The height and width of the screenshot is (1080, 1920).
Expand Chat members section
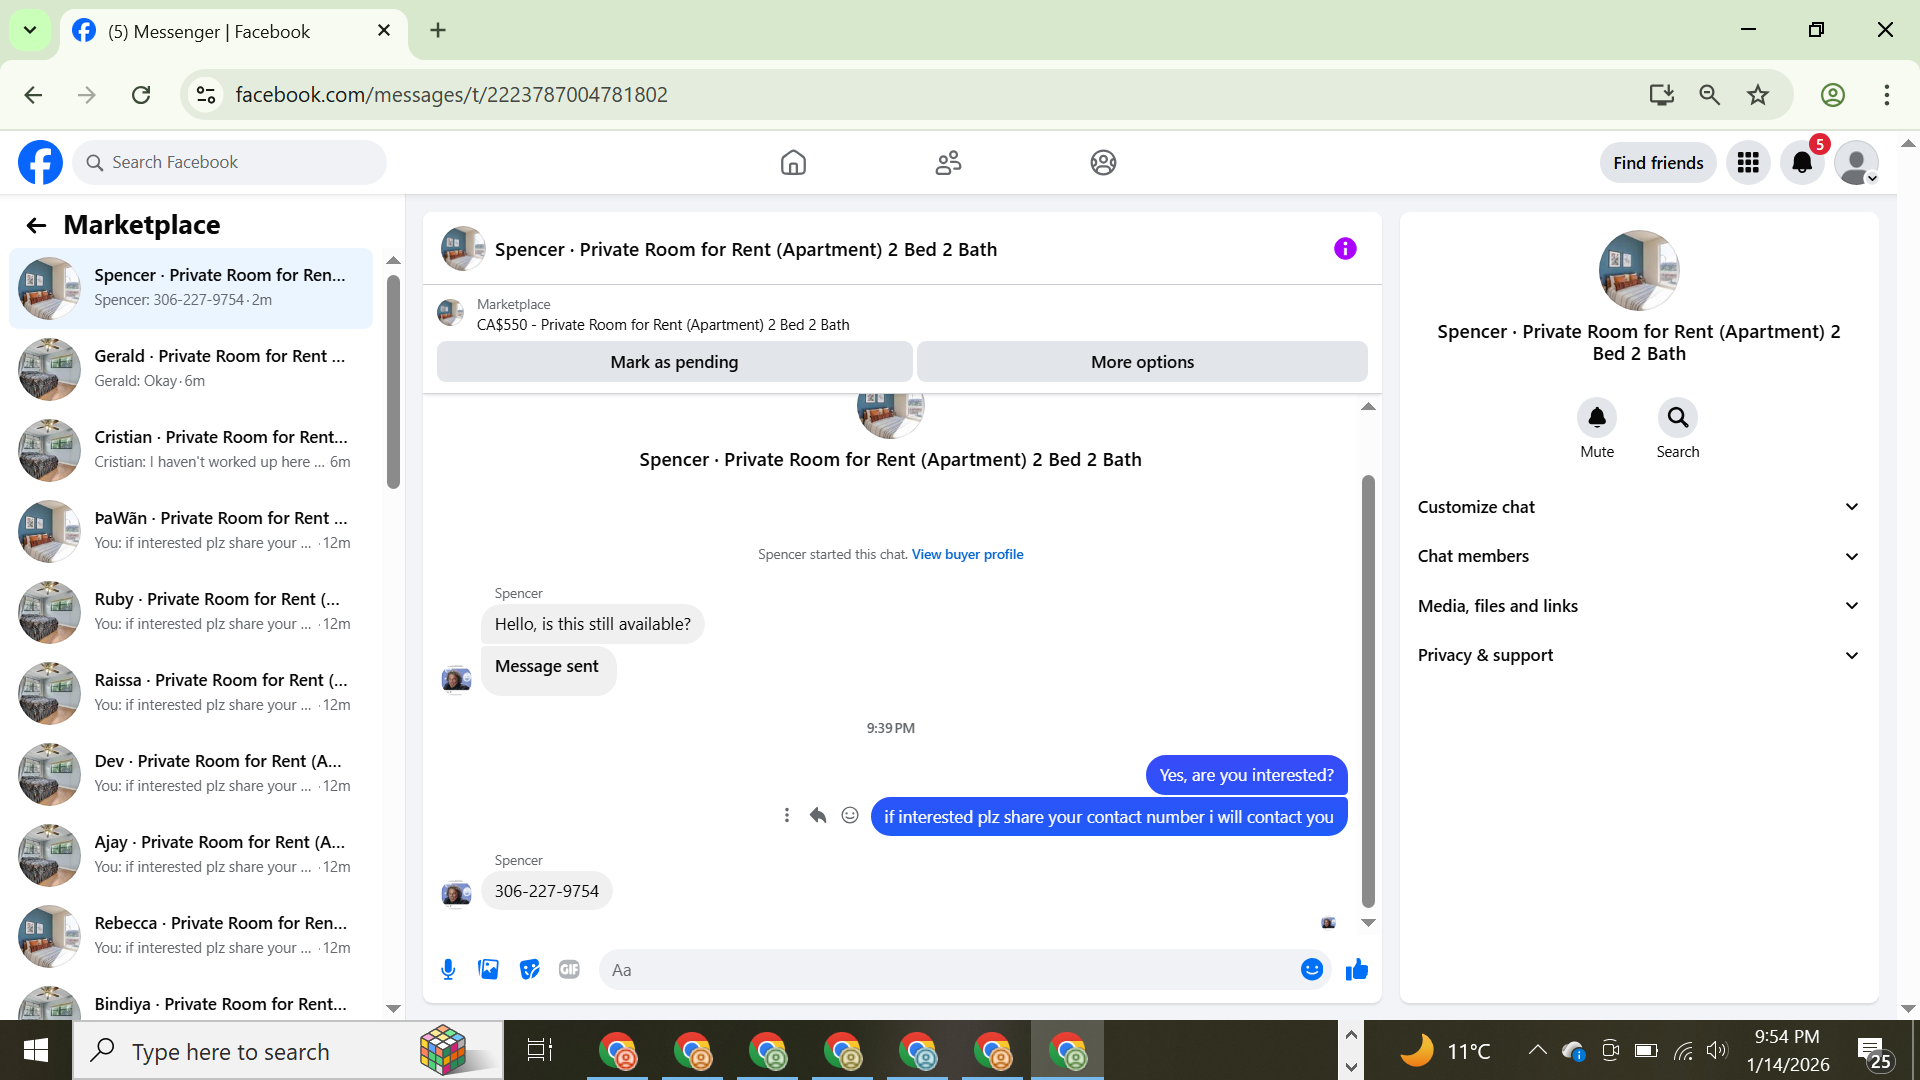[1638, 556]
